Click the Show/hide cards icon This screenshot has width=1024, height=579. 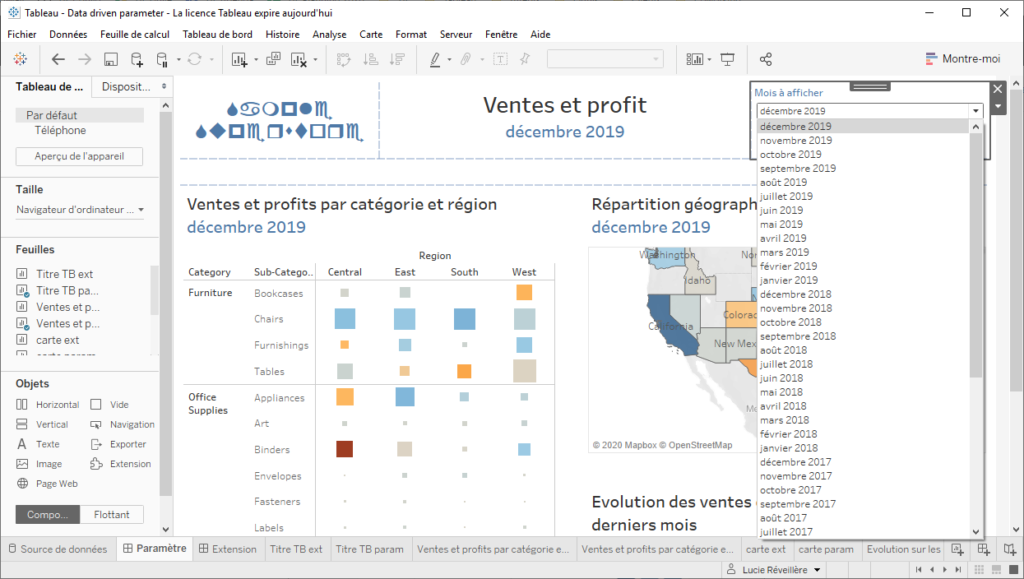(x=694, y=59)
